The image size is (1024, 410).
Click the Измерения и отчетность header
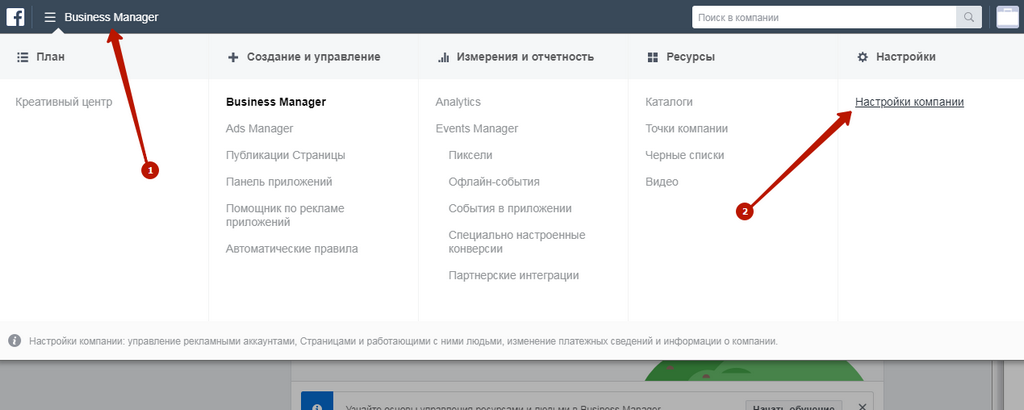tap(525, 57)
